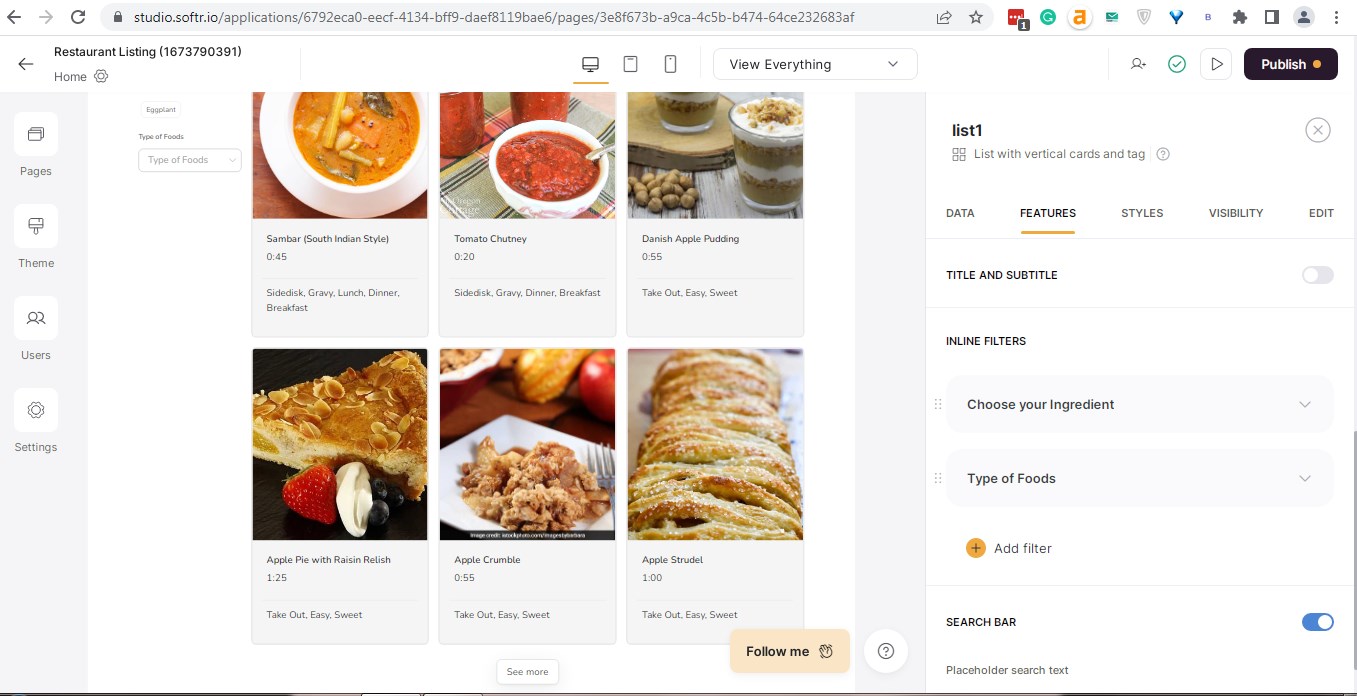The width and height of the screenshot is (1357, 696).
Task: Open the Apple Strudel card image
Action: point(715,445)
